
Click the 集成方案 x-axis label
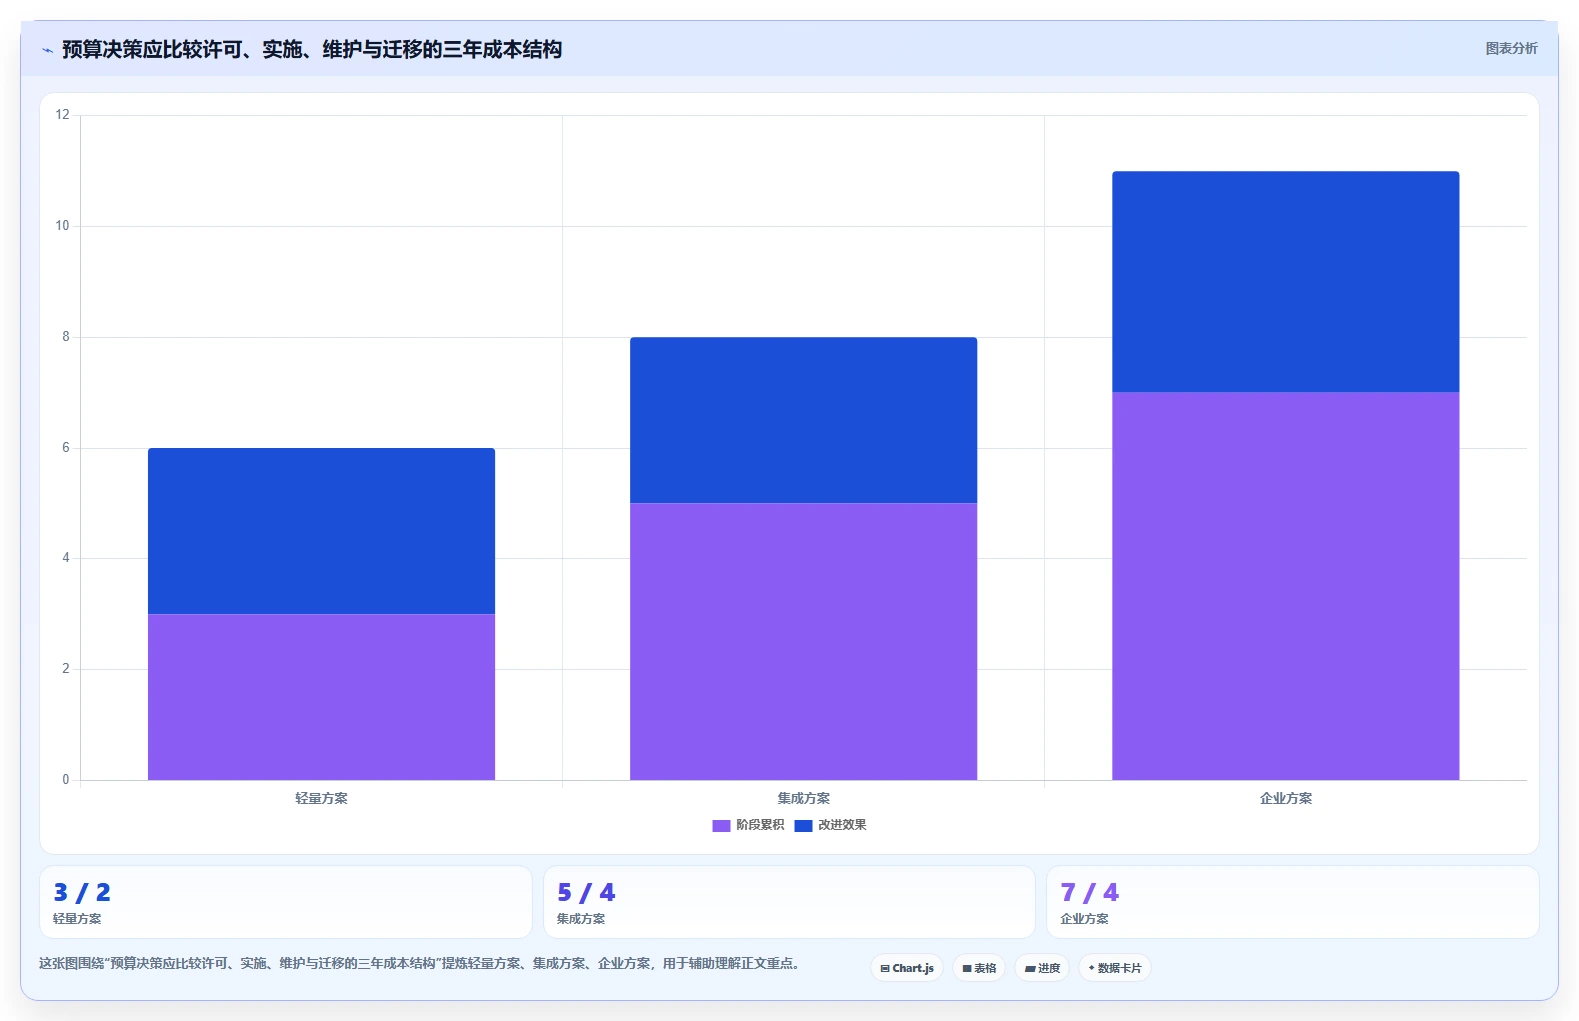point(803,798)
